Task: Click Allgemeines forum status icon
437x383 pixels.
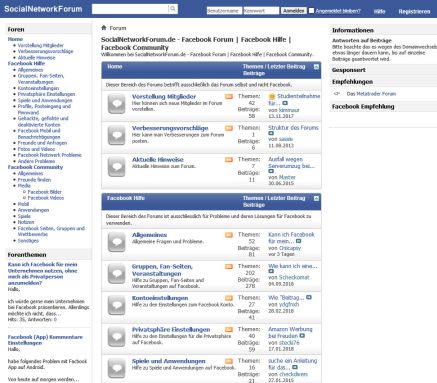Action: (x=116, y=242)
